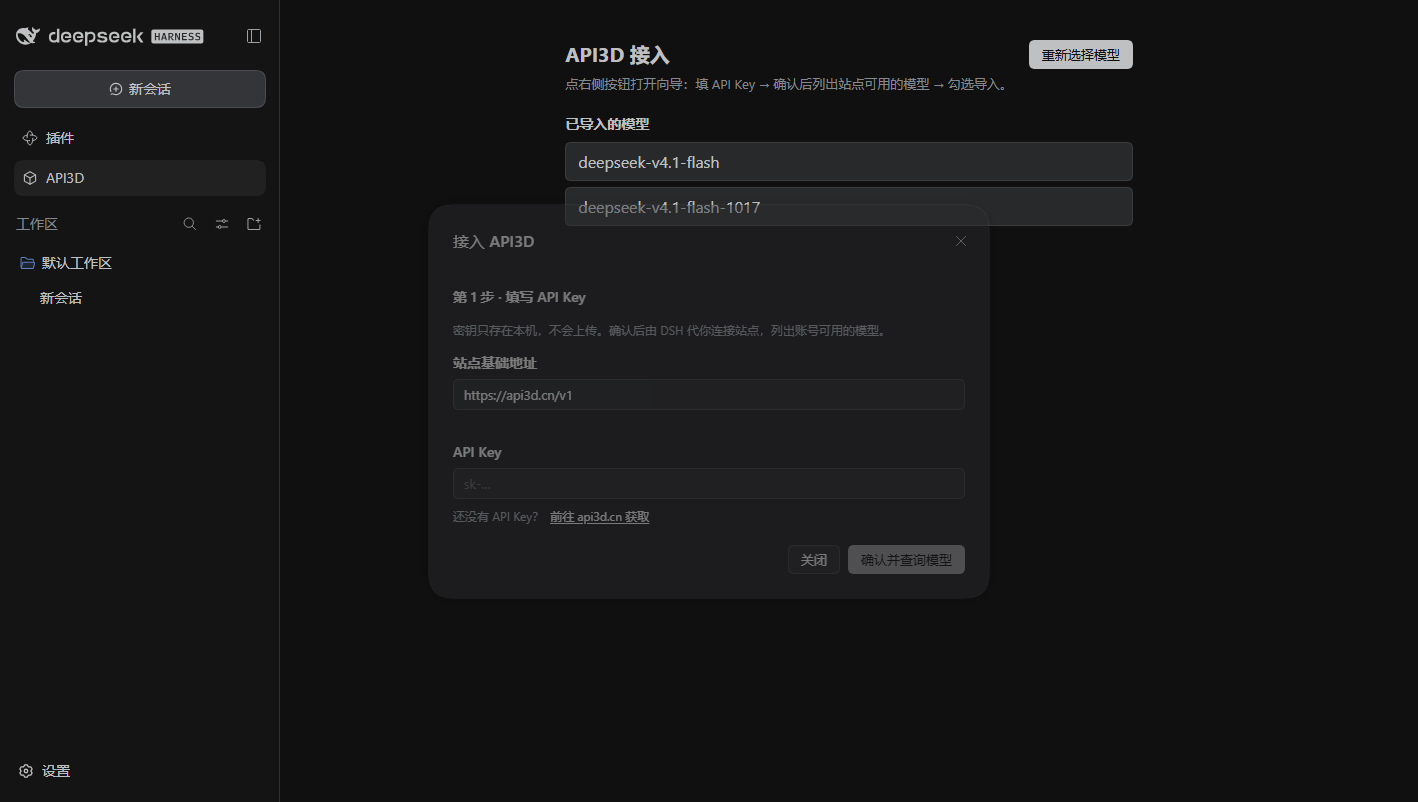Search workspaces with magnifier icon

click(190, 224)
